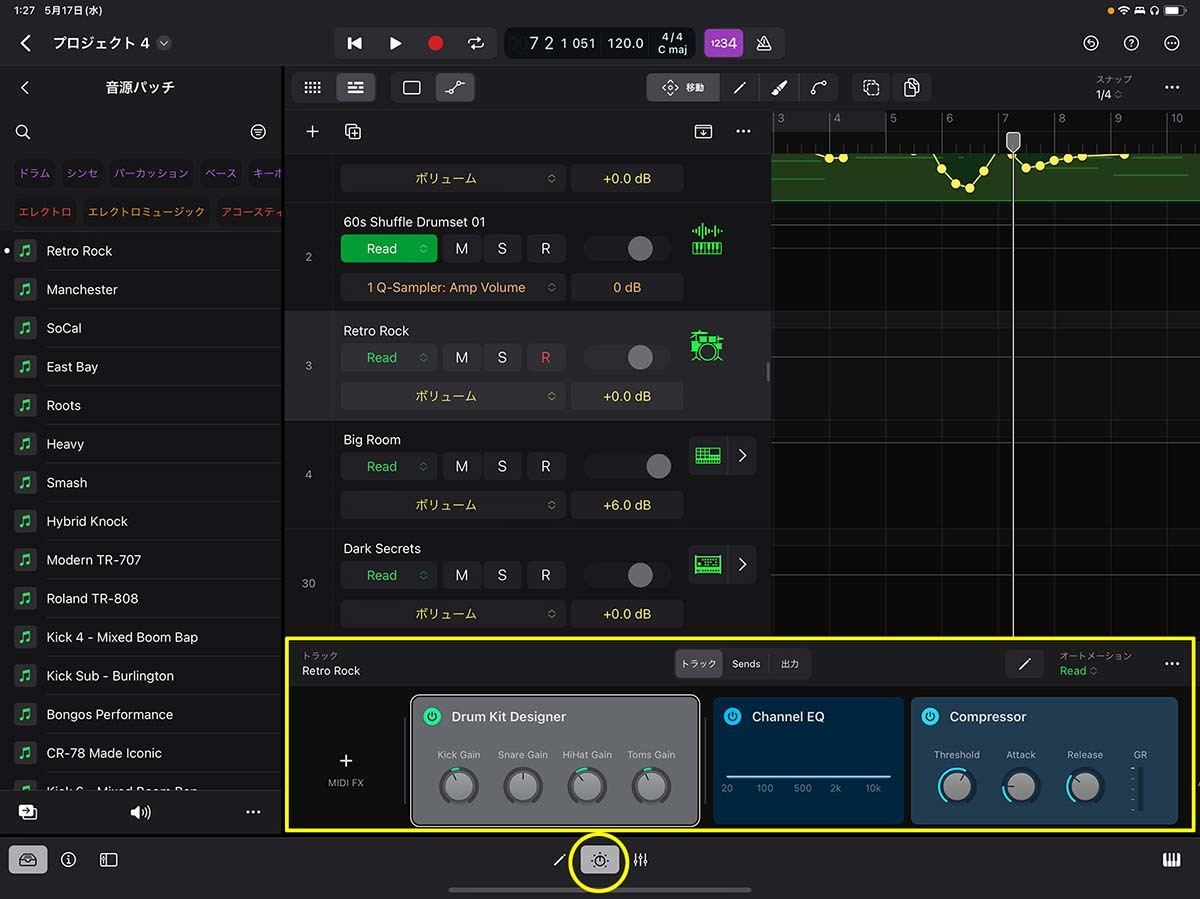The image size is (1200, 899).
Task: Switch to the tracks list view
Action: (355, 88)
